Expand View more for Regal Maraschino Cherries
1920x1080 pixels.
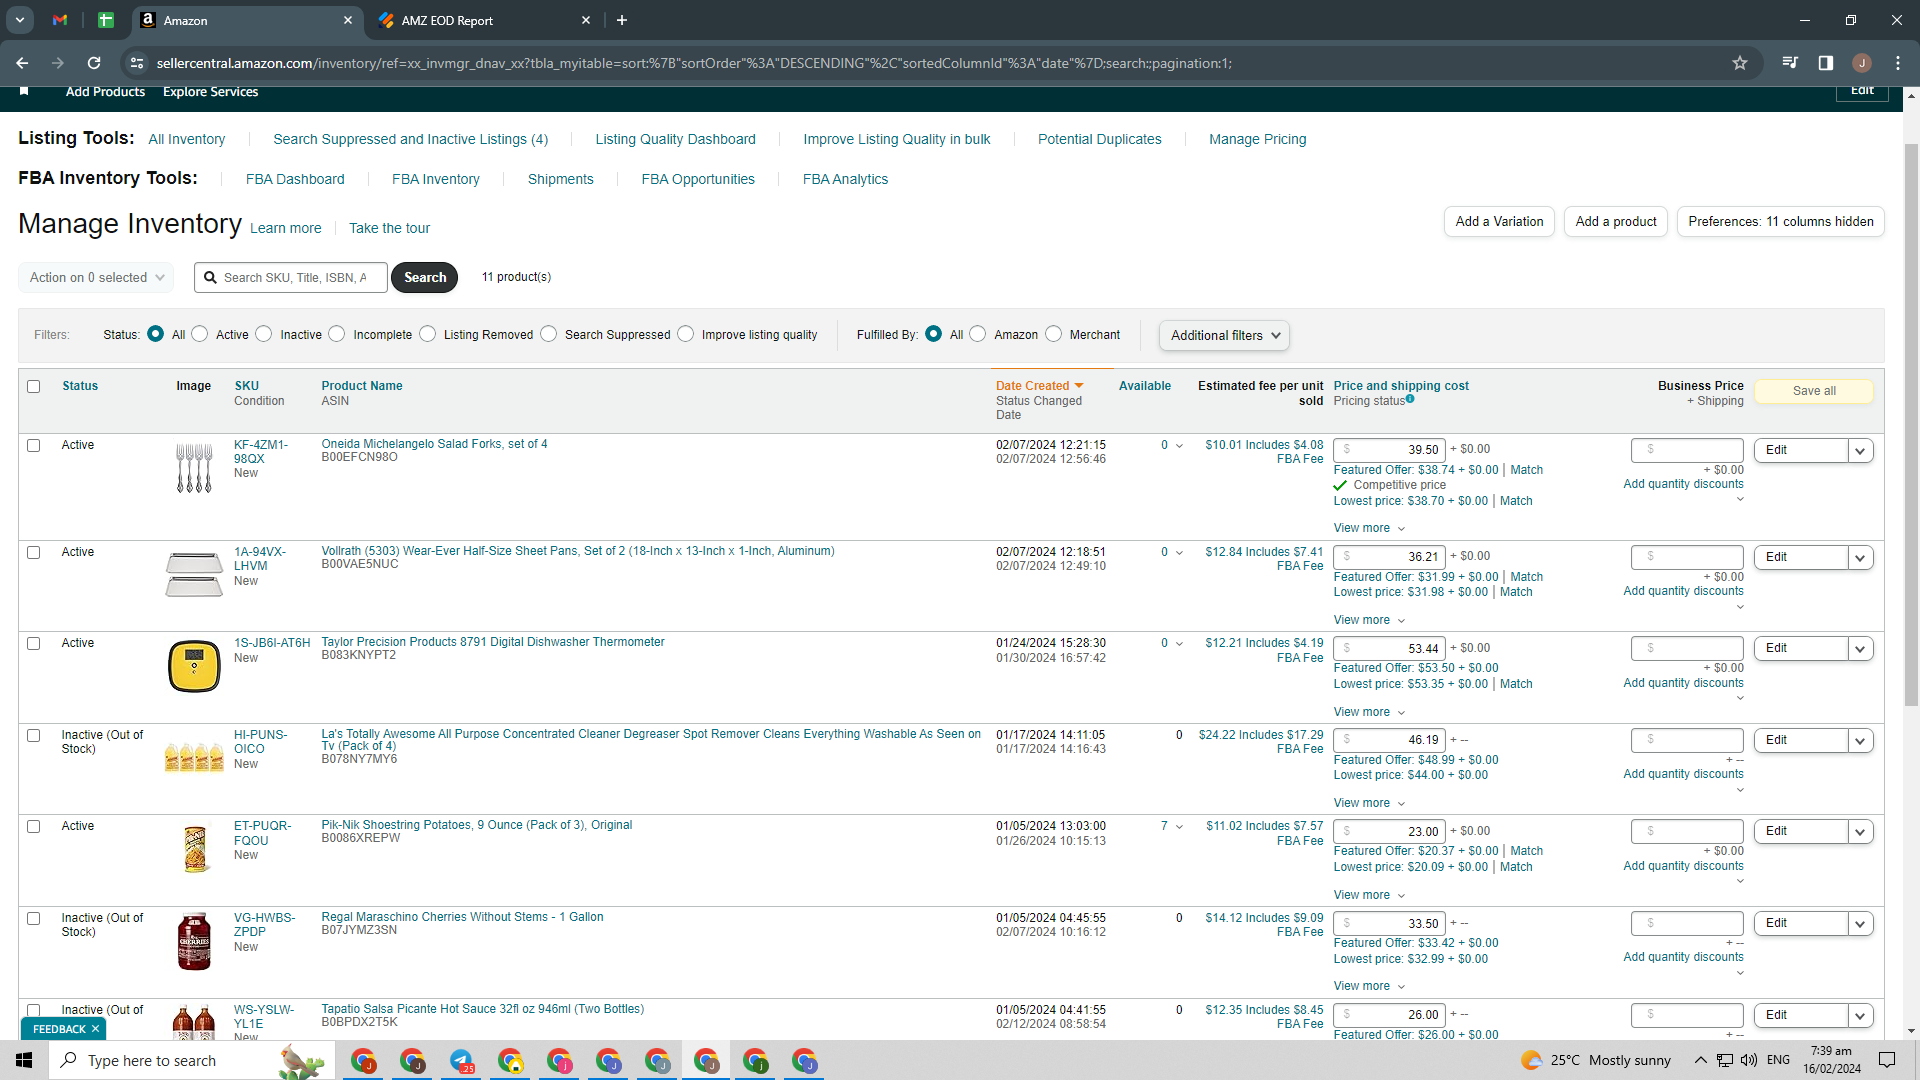1369,986
